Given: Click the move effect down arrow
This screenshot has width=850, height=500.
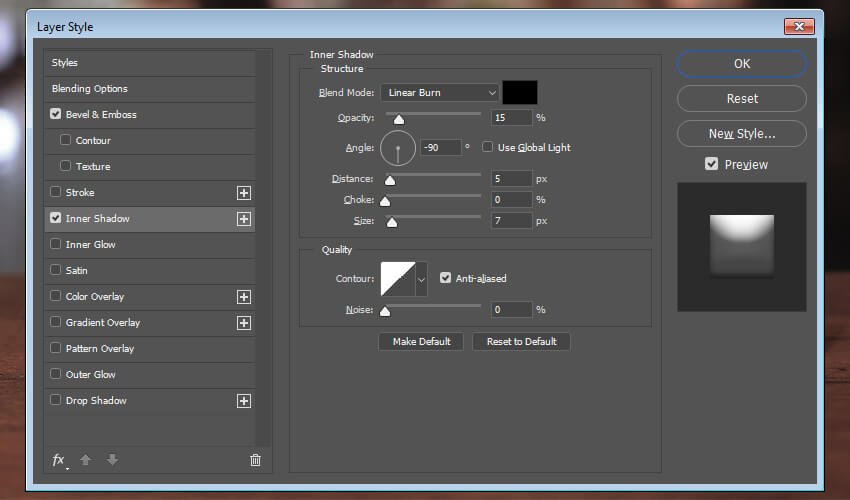Looking at the screenshot, I should [x=112, y=460].
